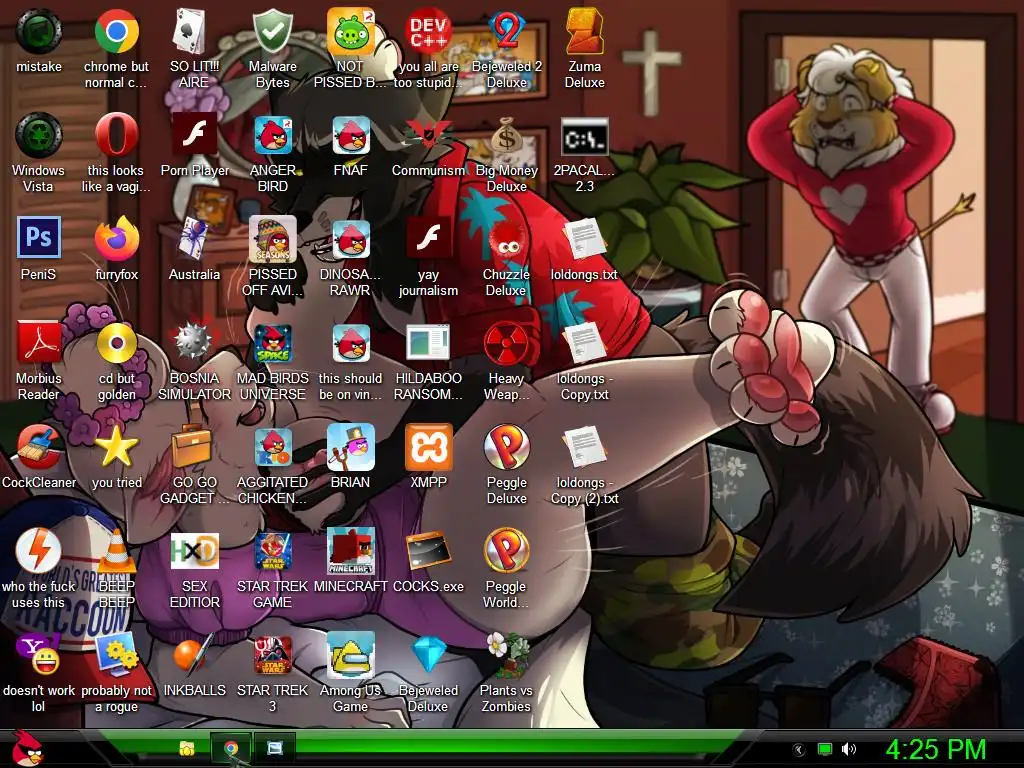Switch to the Chrome taskbar button
This screenshot has width=1024, height=768.
coord(230,748)
